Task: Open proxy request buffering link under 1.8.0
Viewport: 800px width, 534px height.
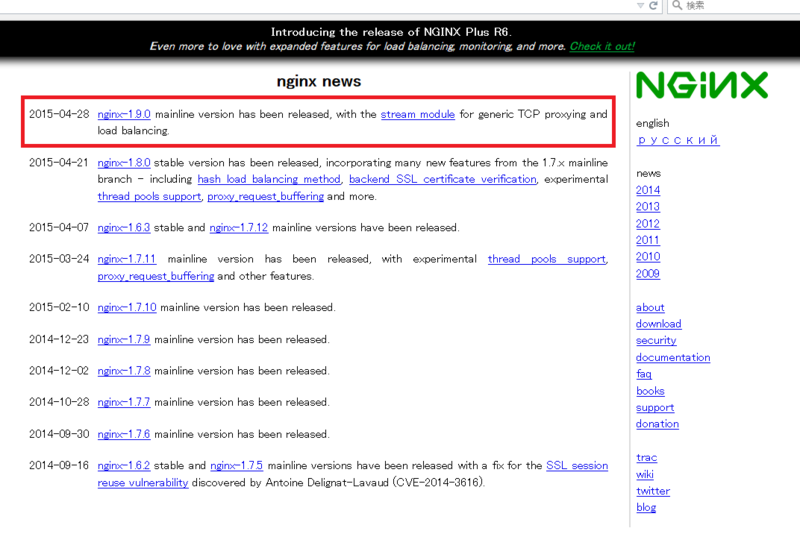Action: (265, 196)
